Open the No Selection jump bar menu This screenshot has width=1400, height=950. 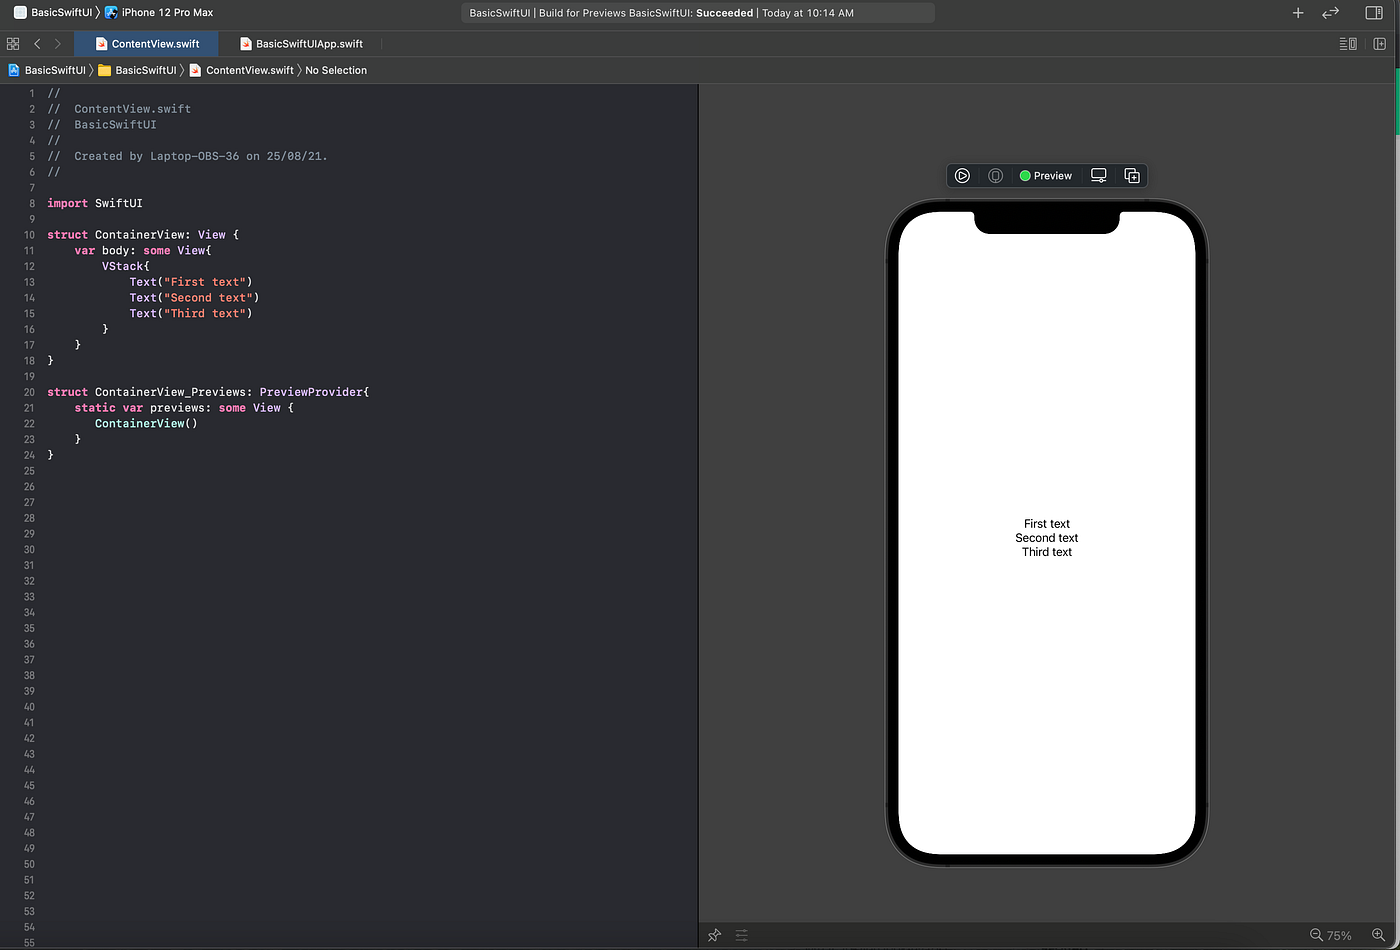(336, 70)
